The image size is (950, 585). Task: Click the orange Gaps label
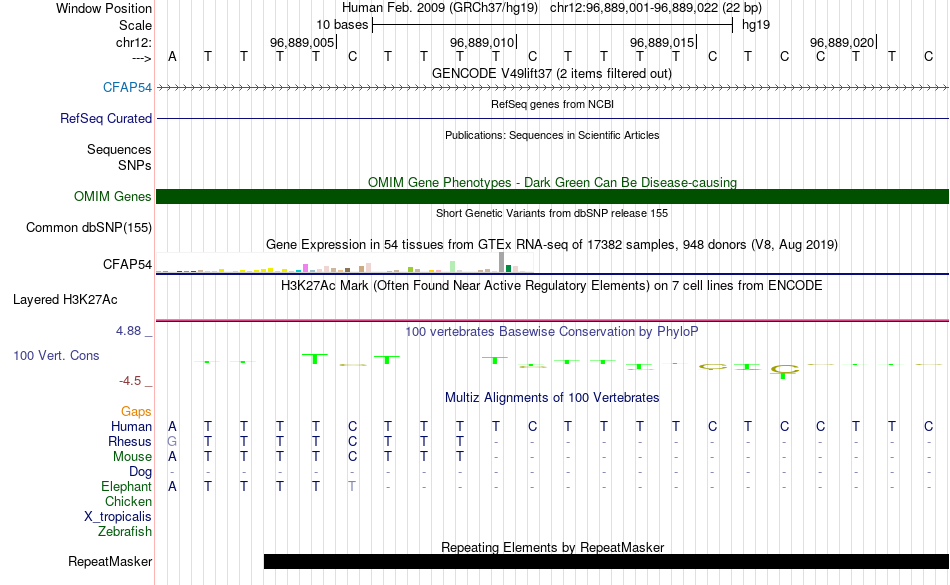136,412
